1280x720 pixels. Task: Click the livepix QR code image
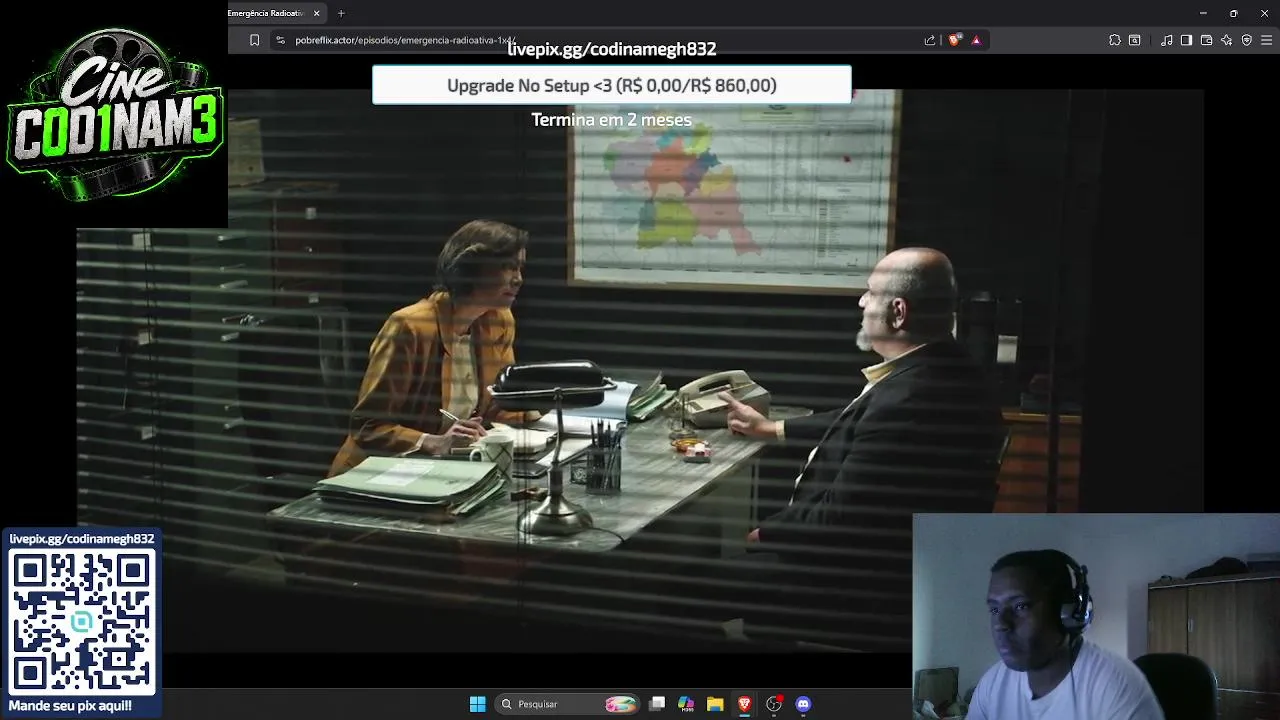click(x=82, y=621)
